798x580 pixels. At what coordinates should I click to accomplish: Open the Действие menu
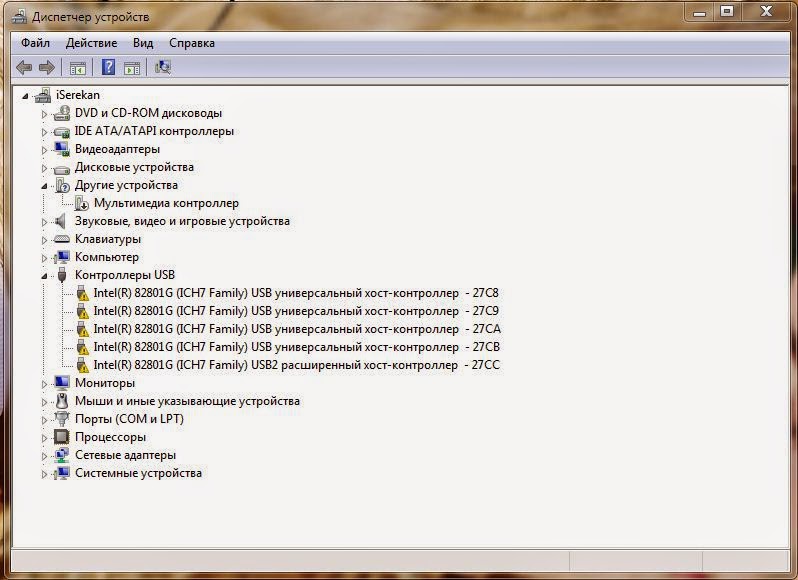92,43
